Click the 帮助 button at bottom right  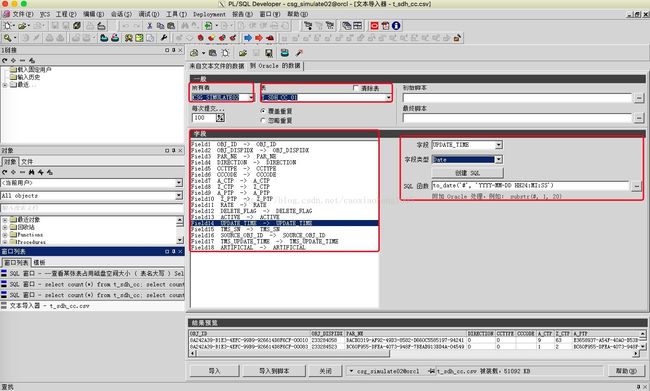tap(626, 371)
